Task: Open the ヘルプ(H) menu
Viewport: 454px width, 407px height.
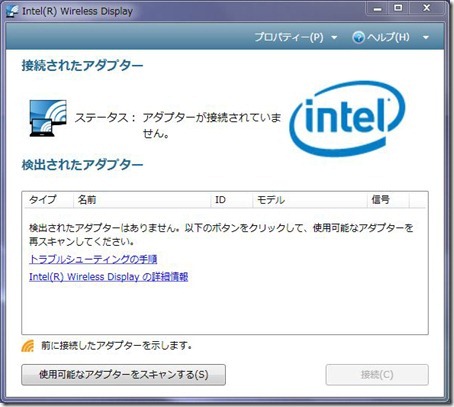Action: tap(388, 37)
